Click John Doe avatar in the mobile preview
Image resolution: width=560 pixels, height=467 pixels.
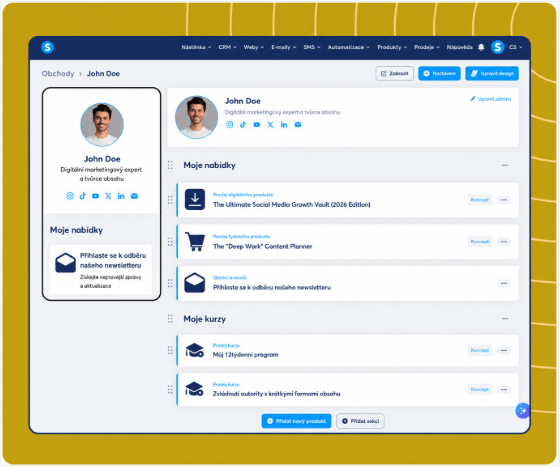[102, 125]
